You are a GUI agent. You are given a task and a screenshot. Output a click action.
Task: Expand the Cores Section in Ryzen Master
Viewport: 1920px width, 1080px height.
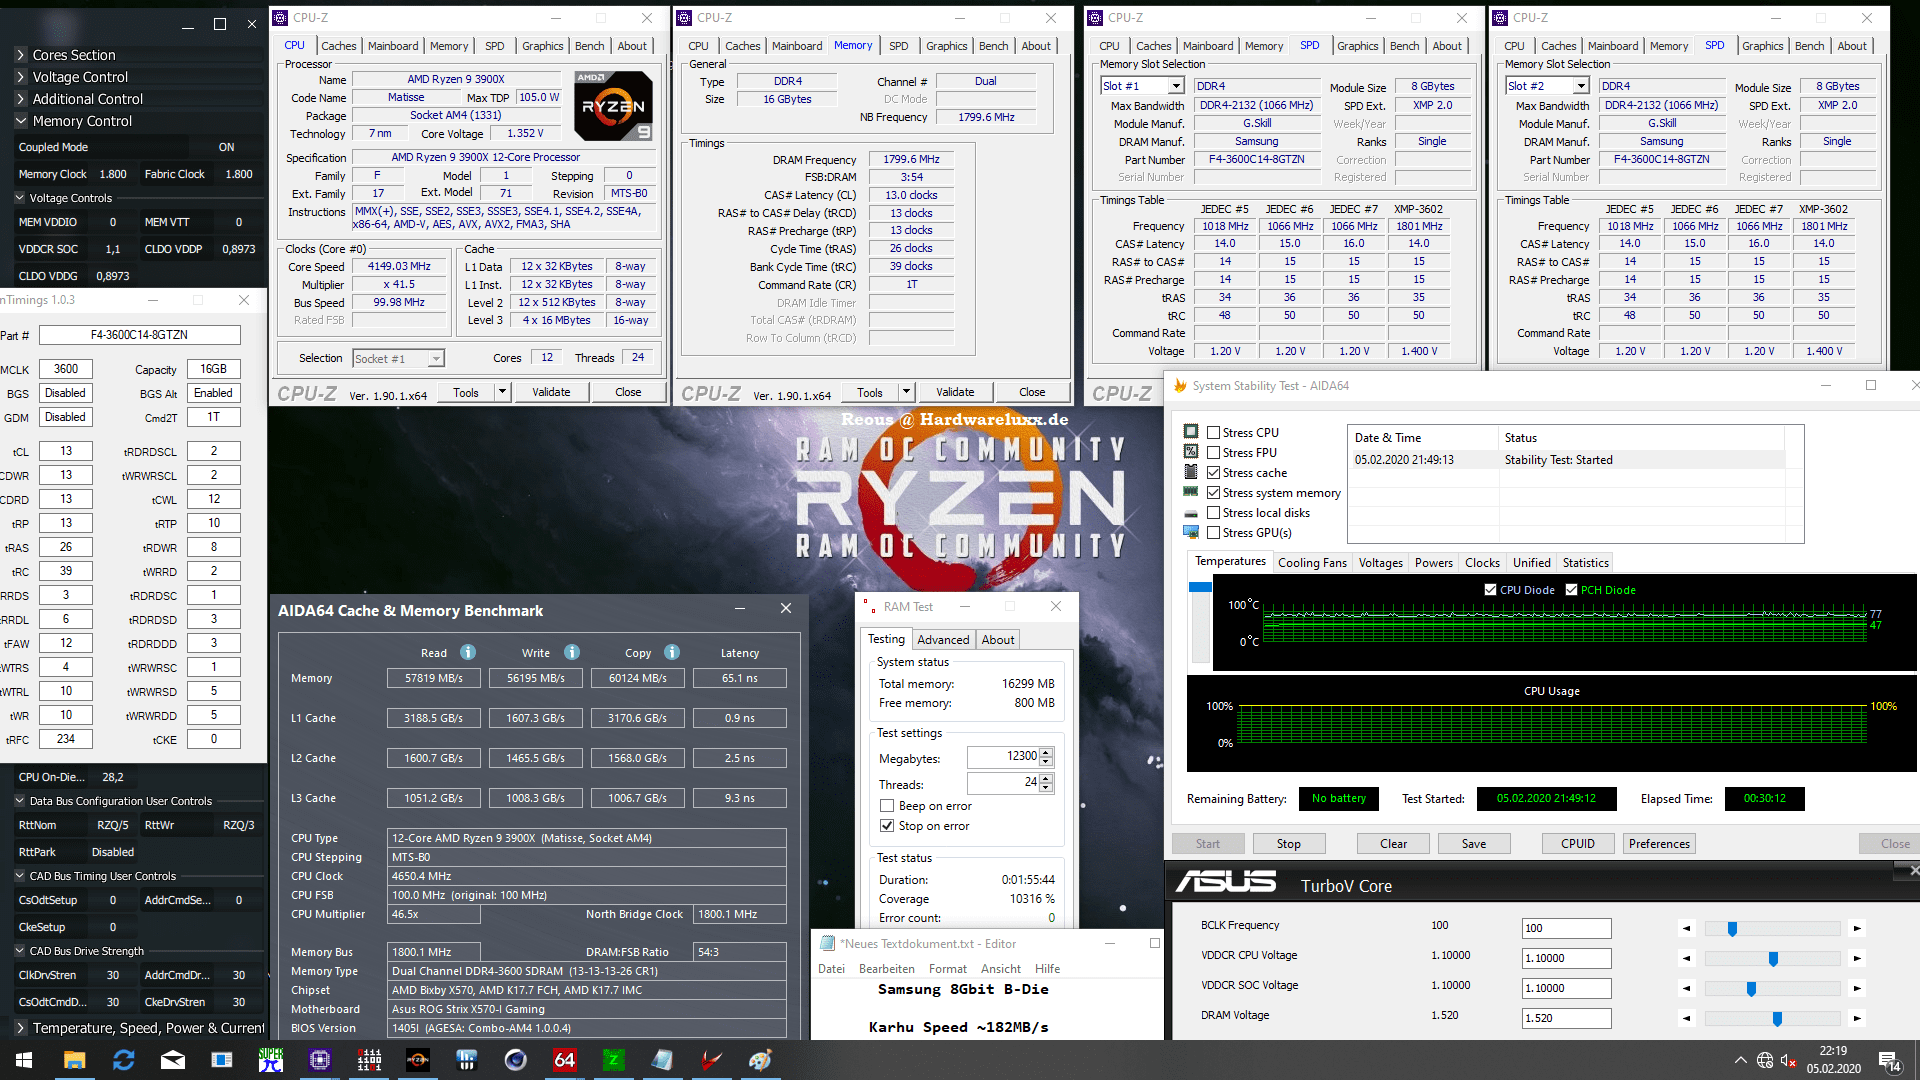click(20, 55)
